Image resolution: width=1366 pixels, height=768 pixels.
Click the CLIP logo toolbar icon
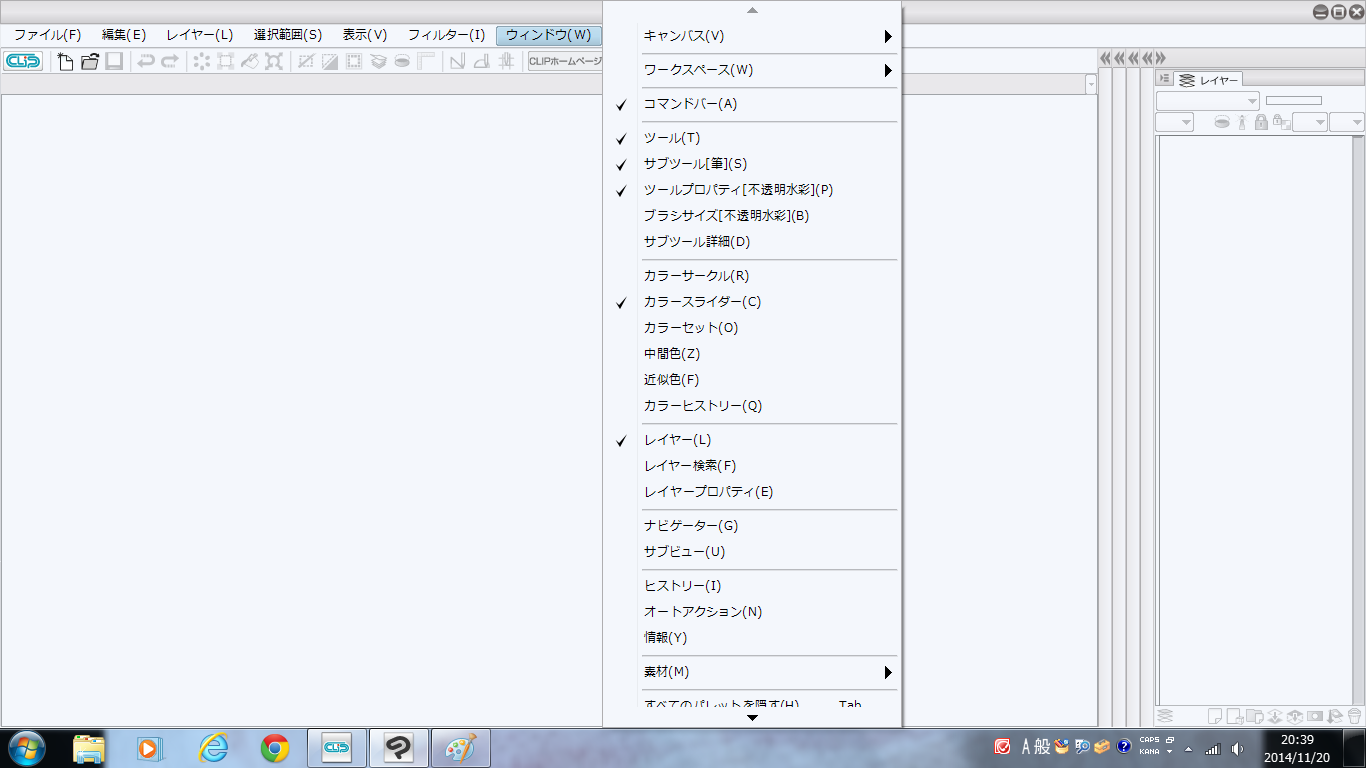coord(23,61)
